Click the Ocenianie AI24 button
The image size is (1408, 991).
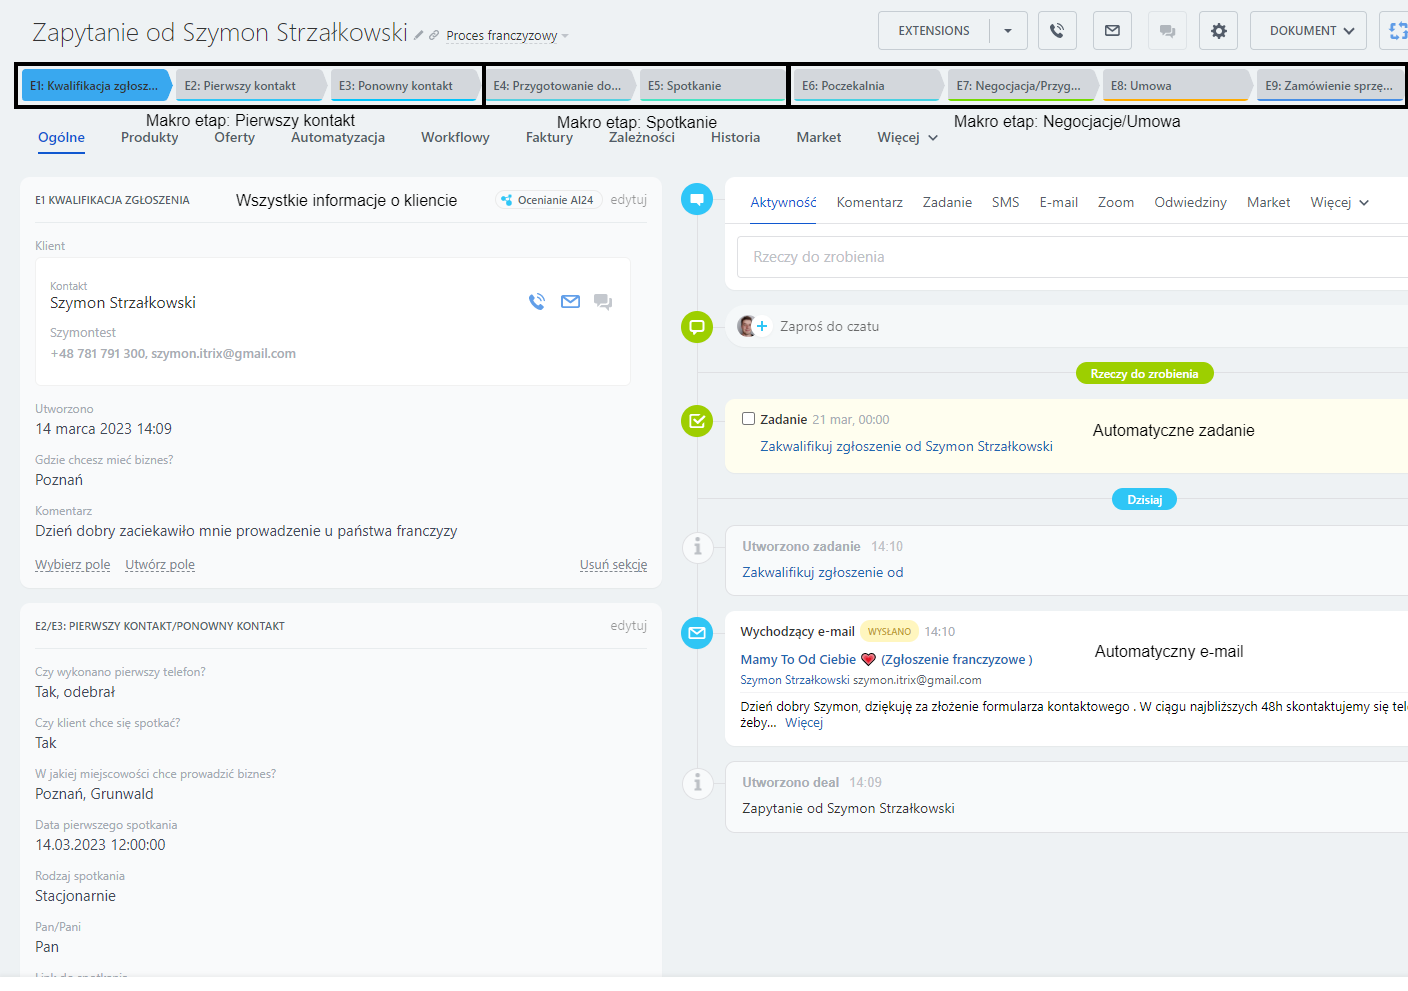(548, 200)
